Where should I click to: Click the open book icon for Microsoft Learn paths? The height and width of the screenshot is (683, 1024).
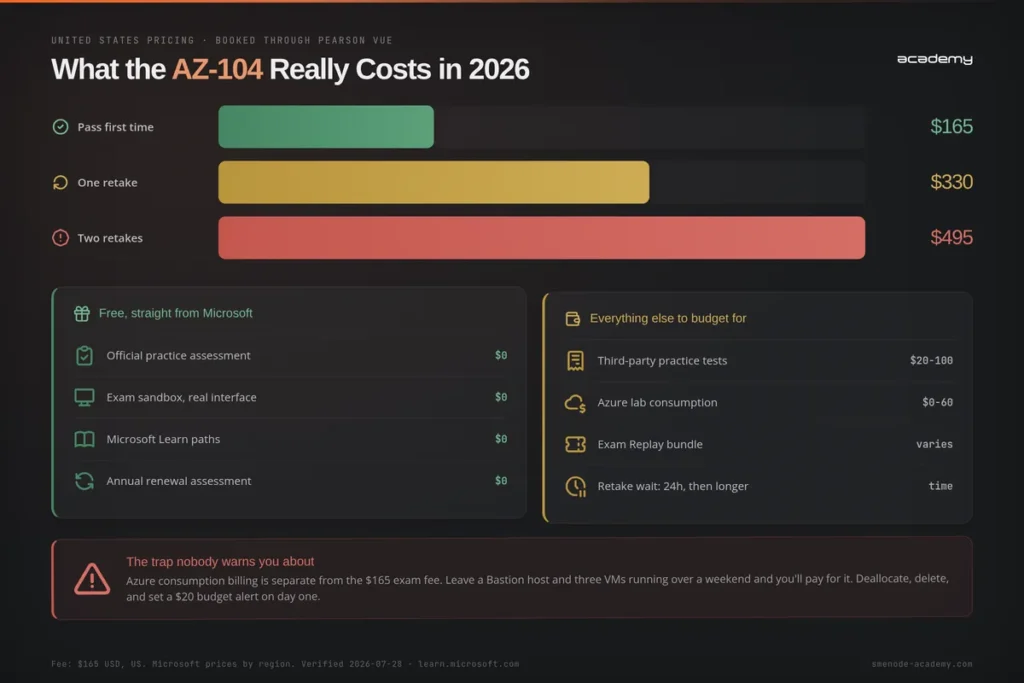[x=84, y=439]
